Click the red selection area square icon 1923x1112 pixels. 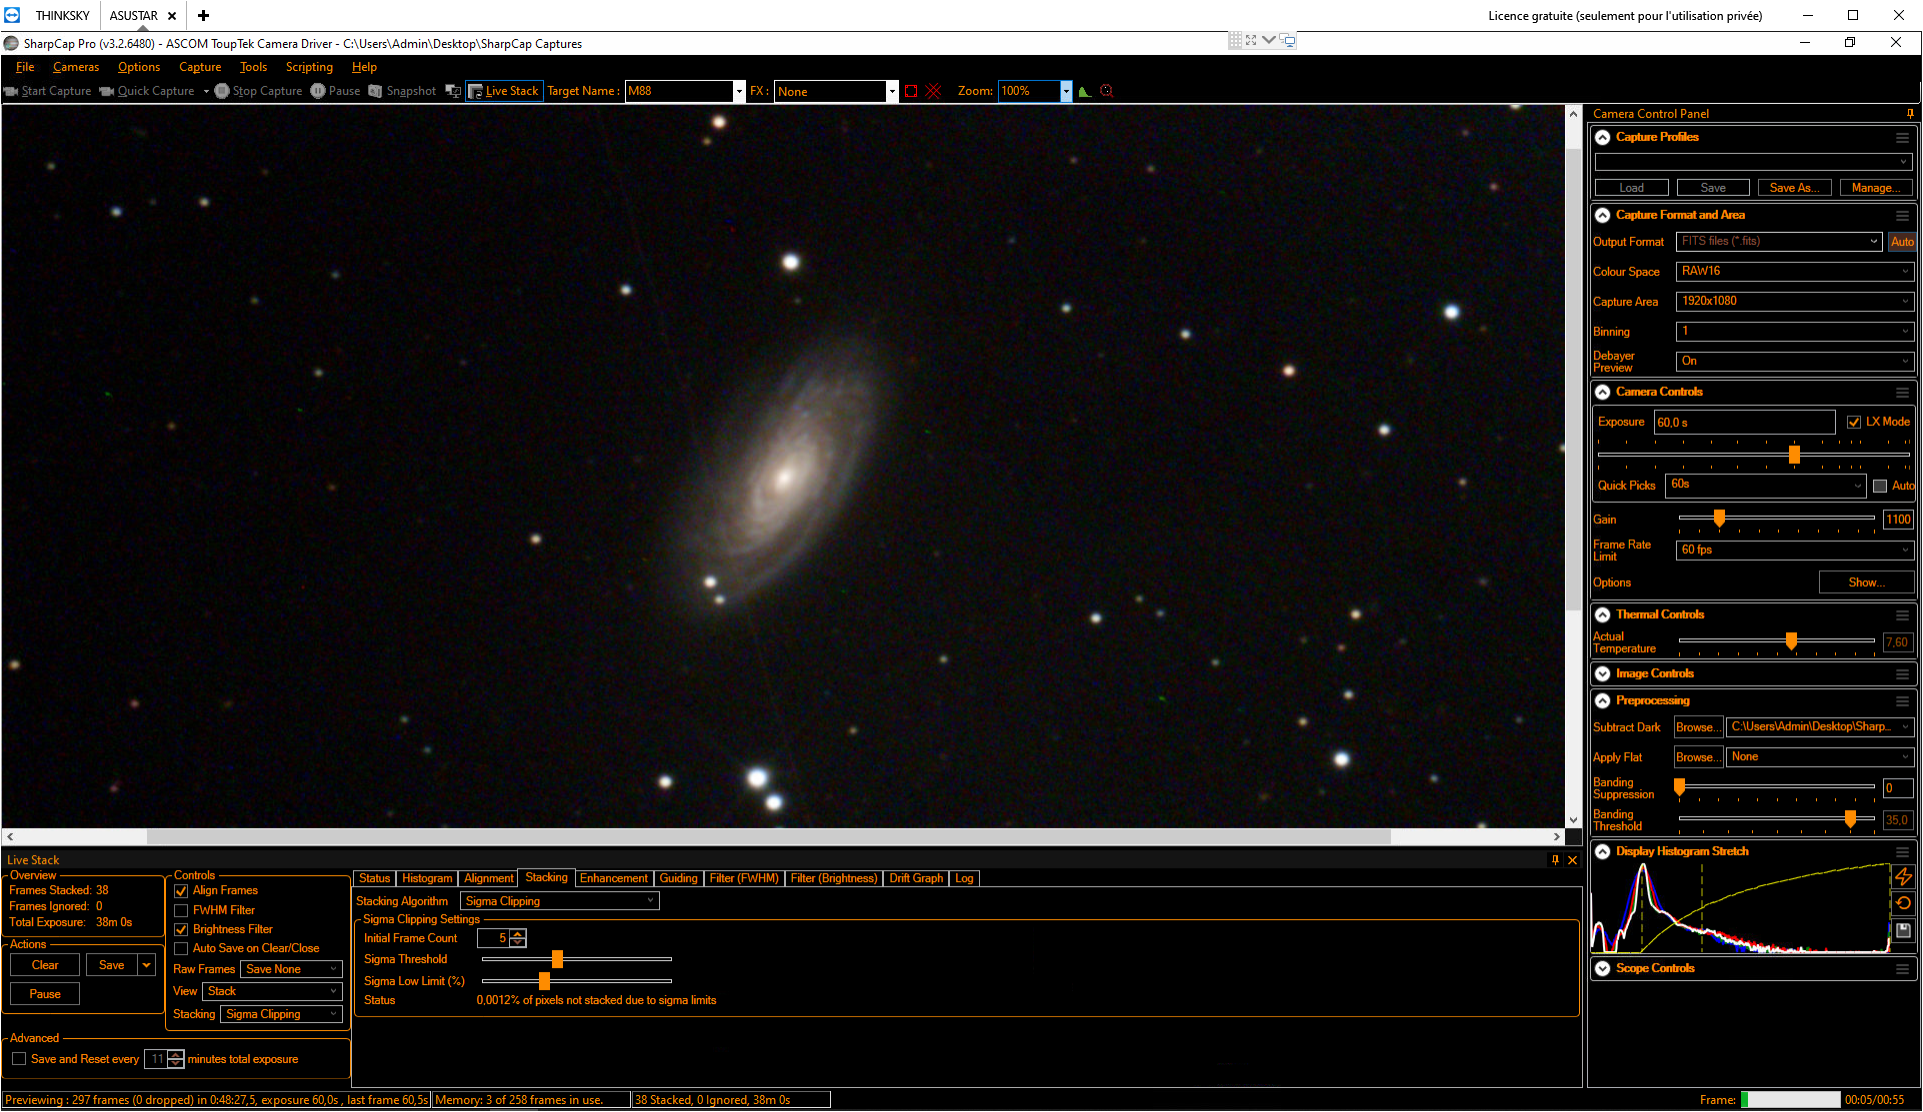pos(911,91)
